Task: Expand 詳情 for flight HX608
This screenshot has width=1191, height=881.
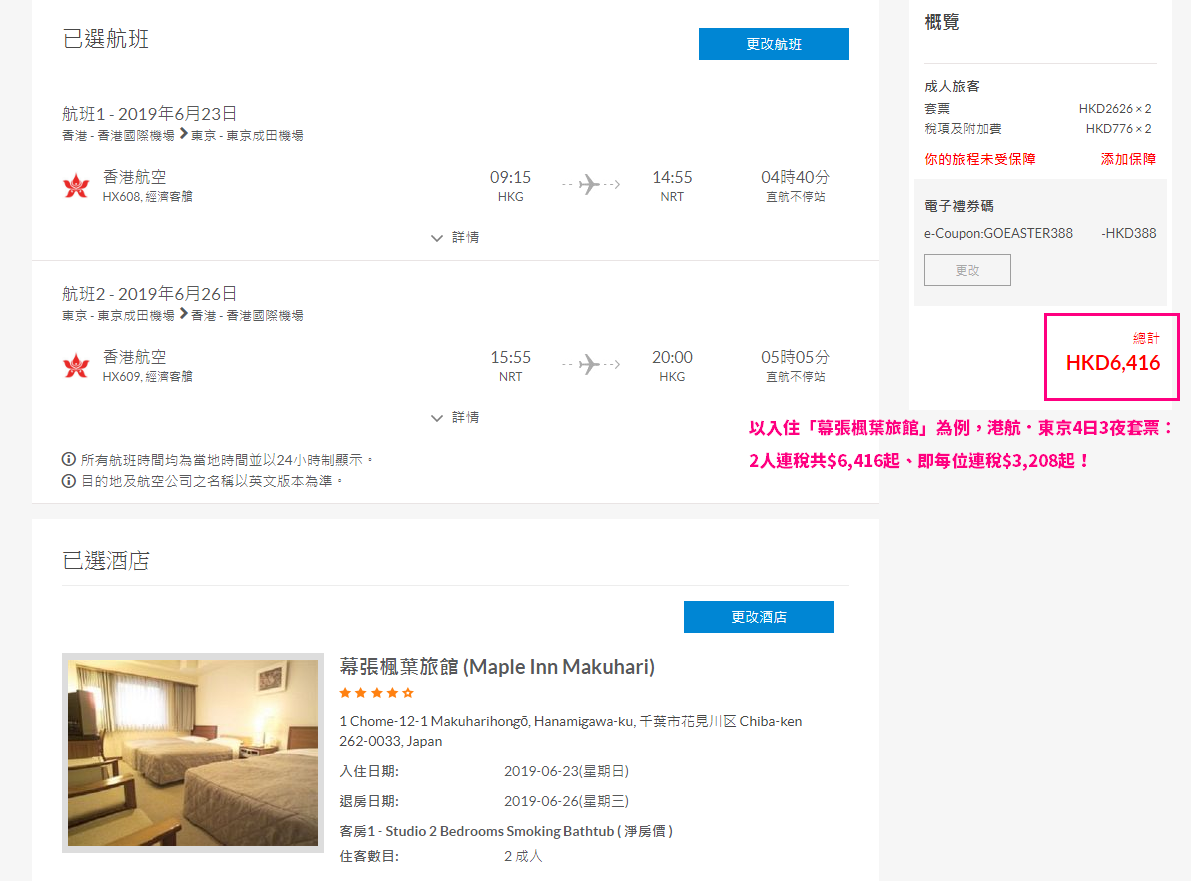Action: tap(455, 237)
